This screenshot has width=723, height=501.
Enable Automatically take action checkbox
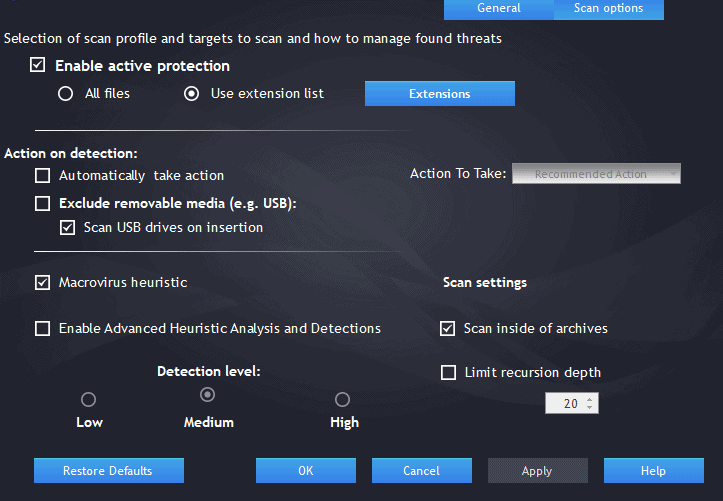click(42, 176)
